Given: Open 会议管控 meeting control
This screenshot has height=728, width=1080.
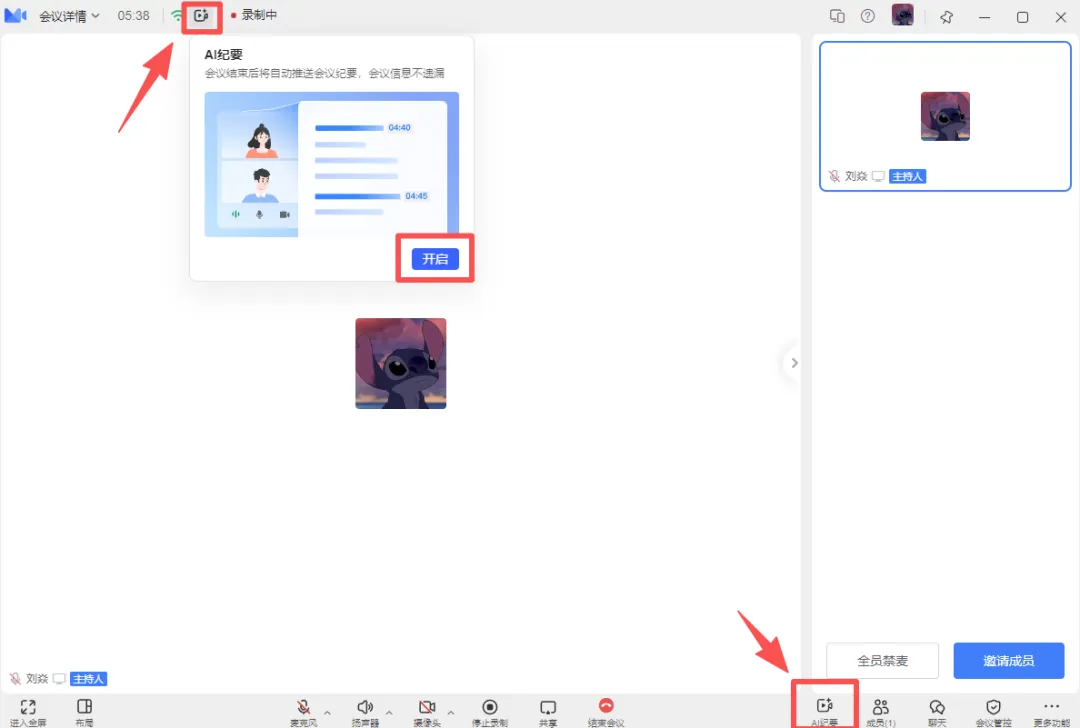Looking at the screenshot, I should [993, 712].
